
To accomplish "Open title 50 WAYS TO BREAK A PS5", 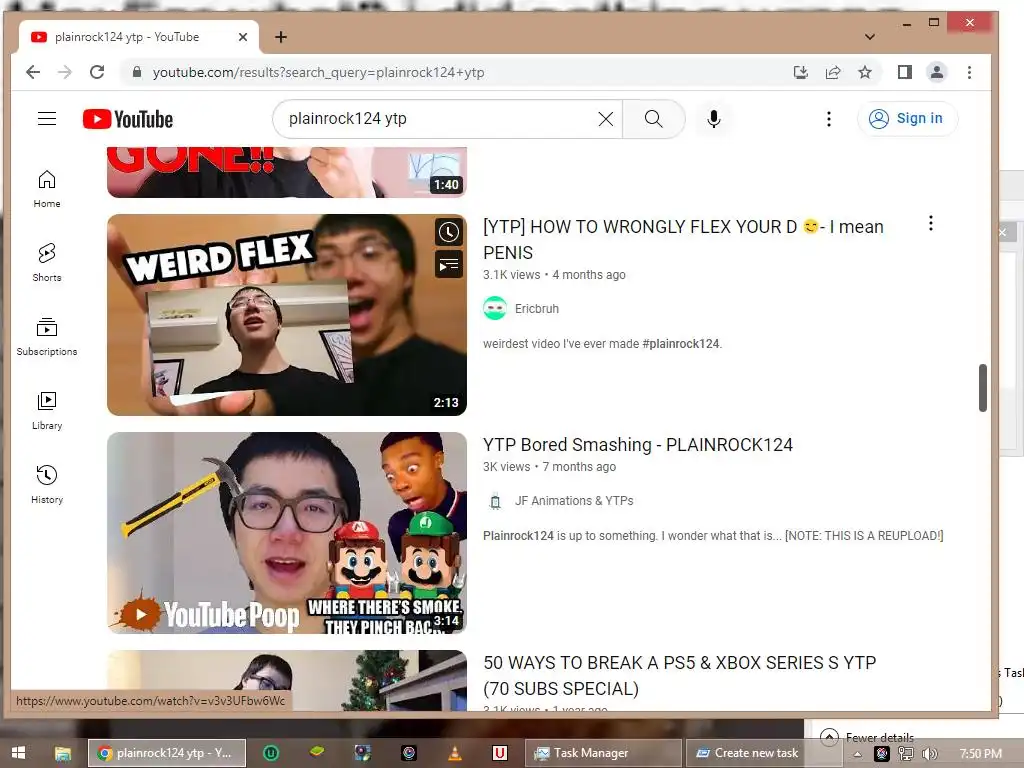I will tap(679, 675).
